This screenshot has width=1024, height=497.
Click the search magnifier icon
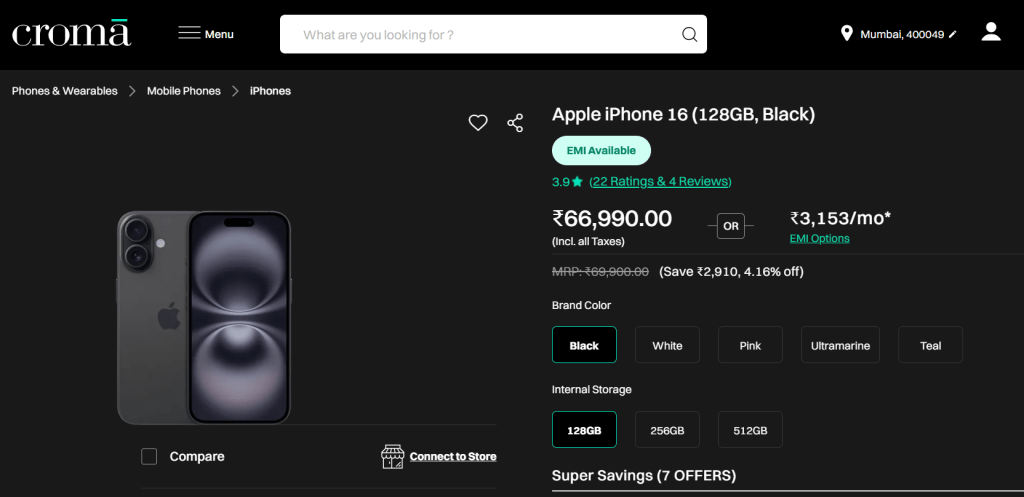[689, 34]
